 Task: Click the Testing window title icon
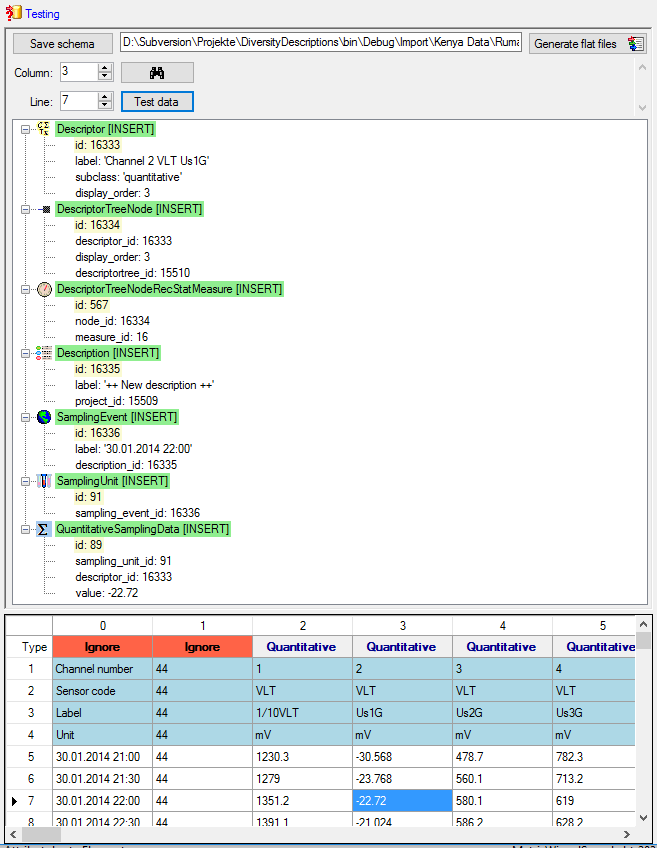14,13
